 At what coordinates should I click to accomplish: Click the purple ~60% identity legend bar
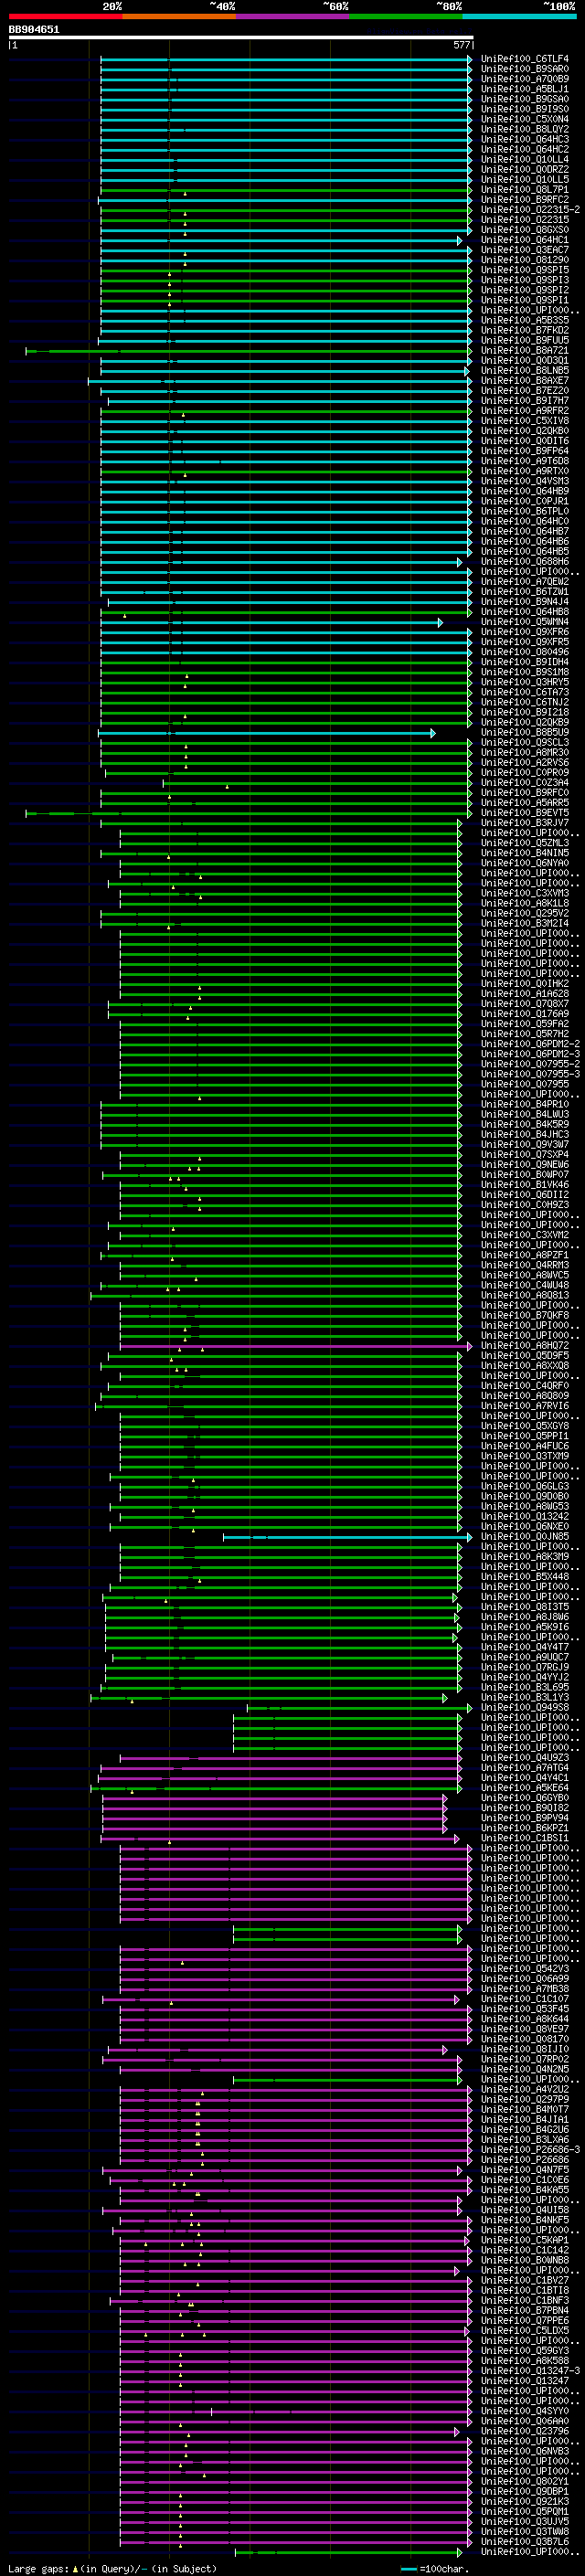(292, 16)
